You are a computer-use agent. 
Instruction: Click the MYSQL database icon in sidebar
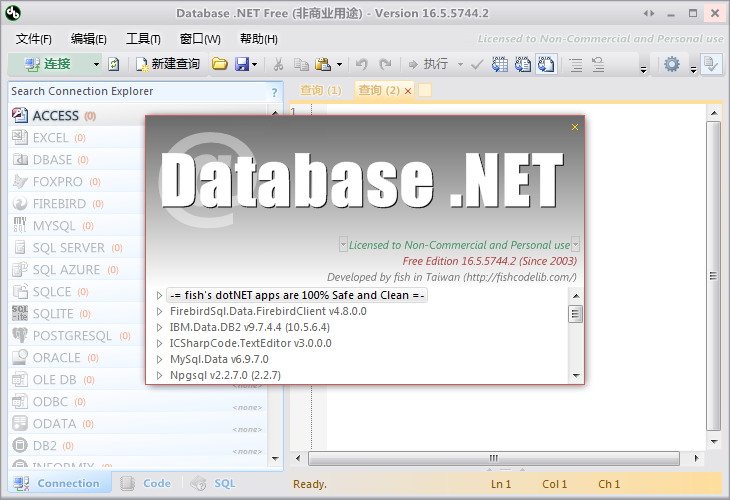pyautogui.click(x=20, y=226)
